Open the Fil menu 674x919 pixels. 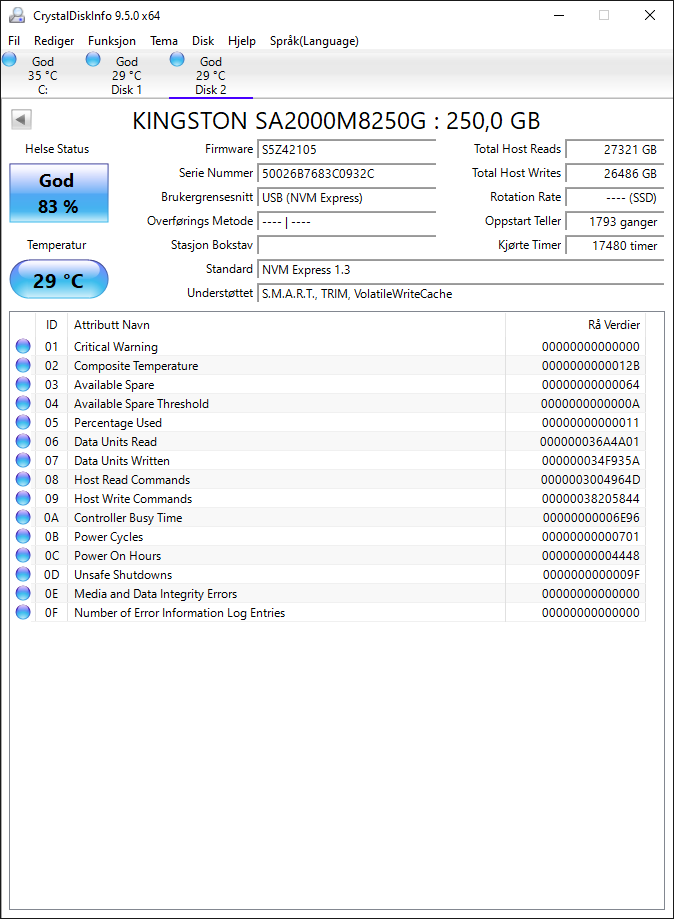pyautogui.click(x=14, y=40)
